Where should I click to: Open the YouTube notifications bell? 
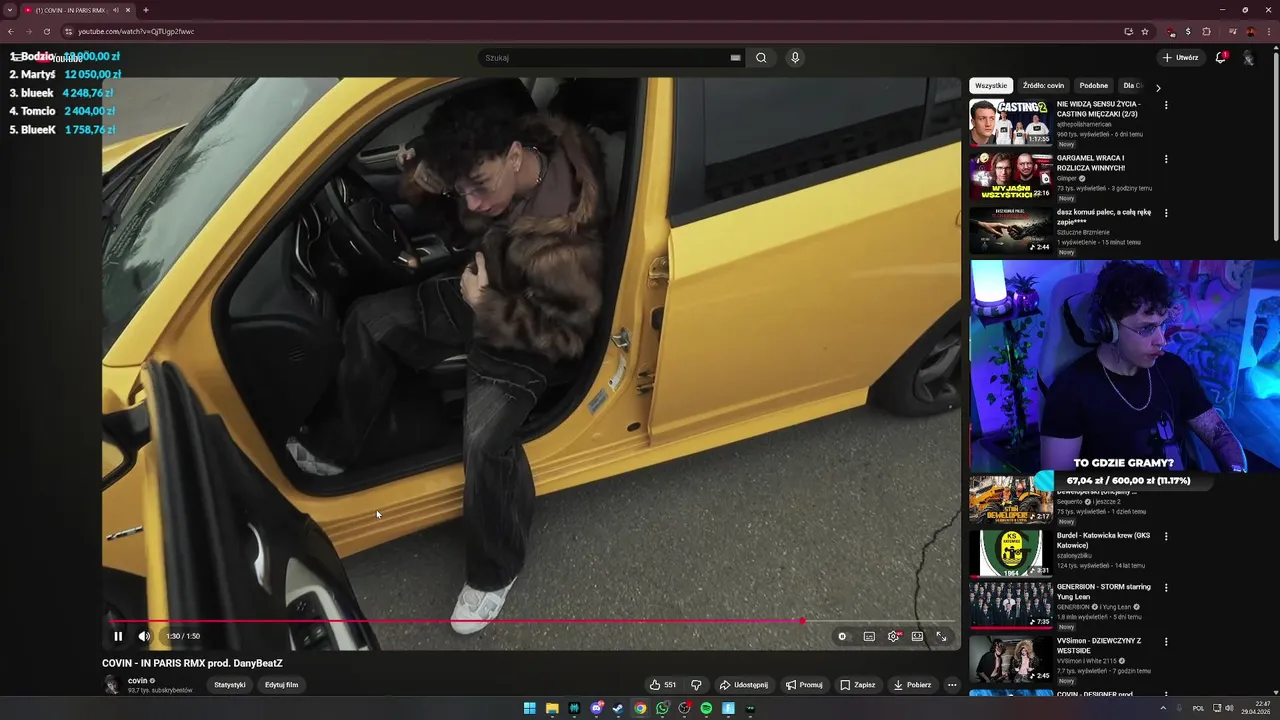coord(1220,58)
